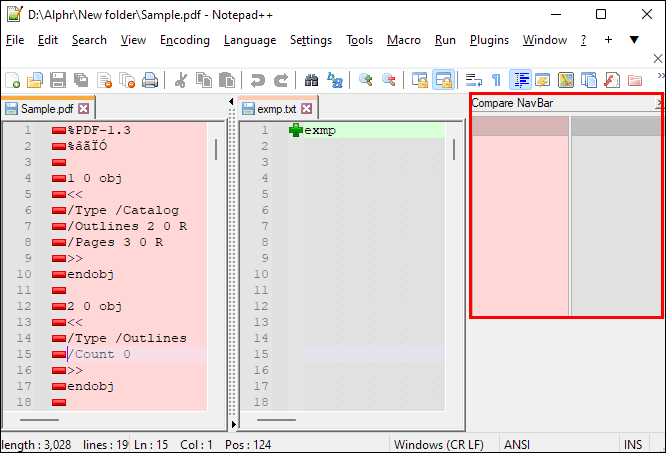
Task: Open the Encoding menu
Action: pos(185,40)
